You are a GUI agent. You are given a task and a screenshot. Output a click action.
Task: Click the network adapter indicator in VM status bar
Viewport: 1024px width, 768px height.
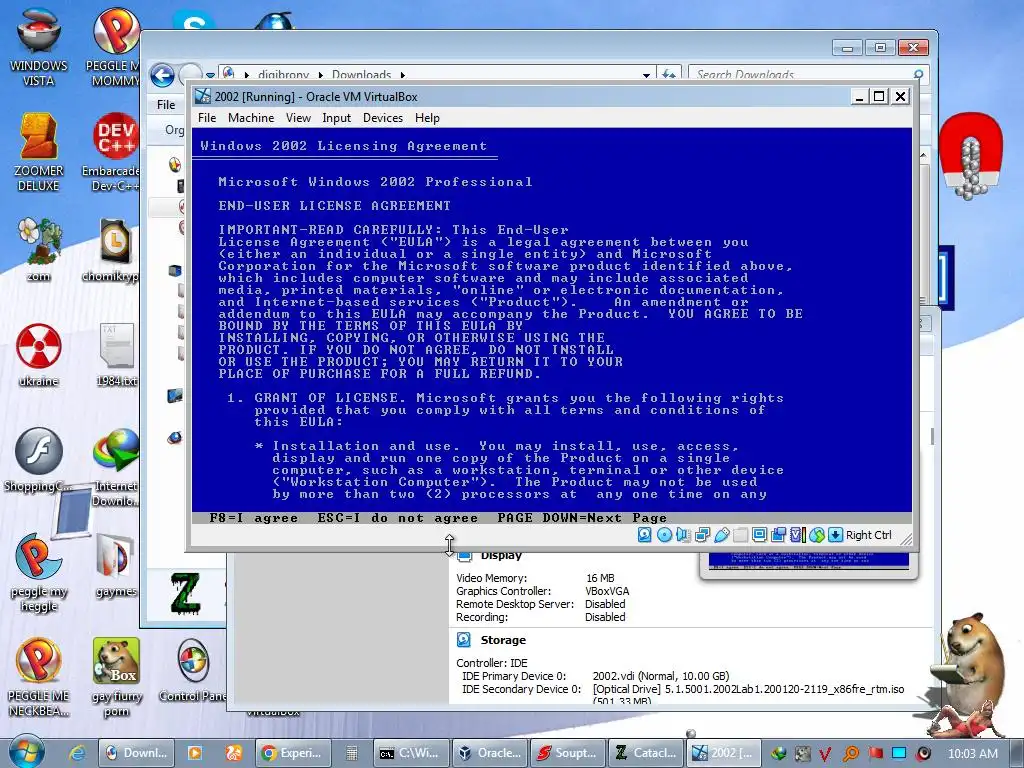tap(702, 535)
